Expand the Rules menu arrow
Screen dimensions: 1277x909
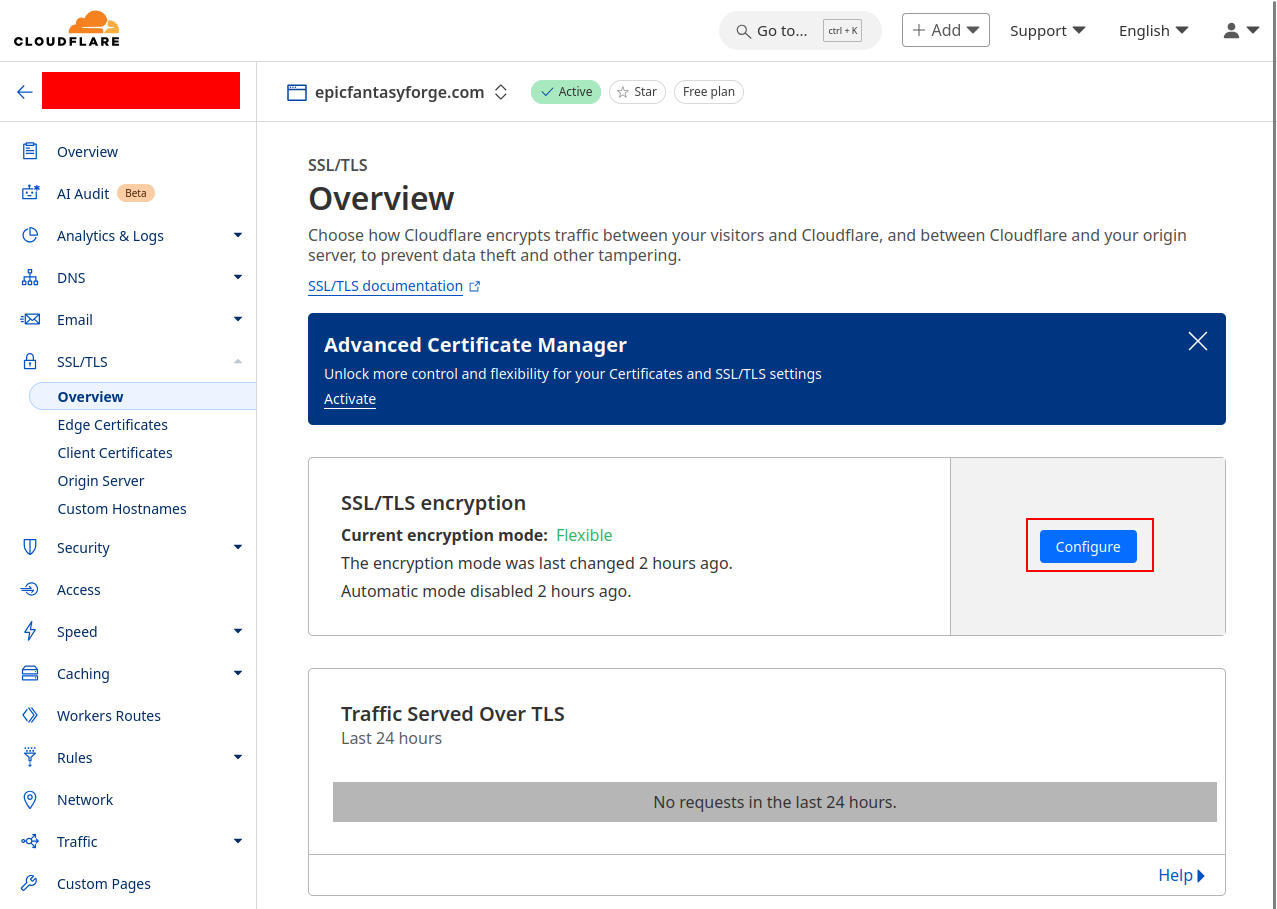pyautogui.click(x=238, y=757)
